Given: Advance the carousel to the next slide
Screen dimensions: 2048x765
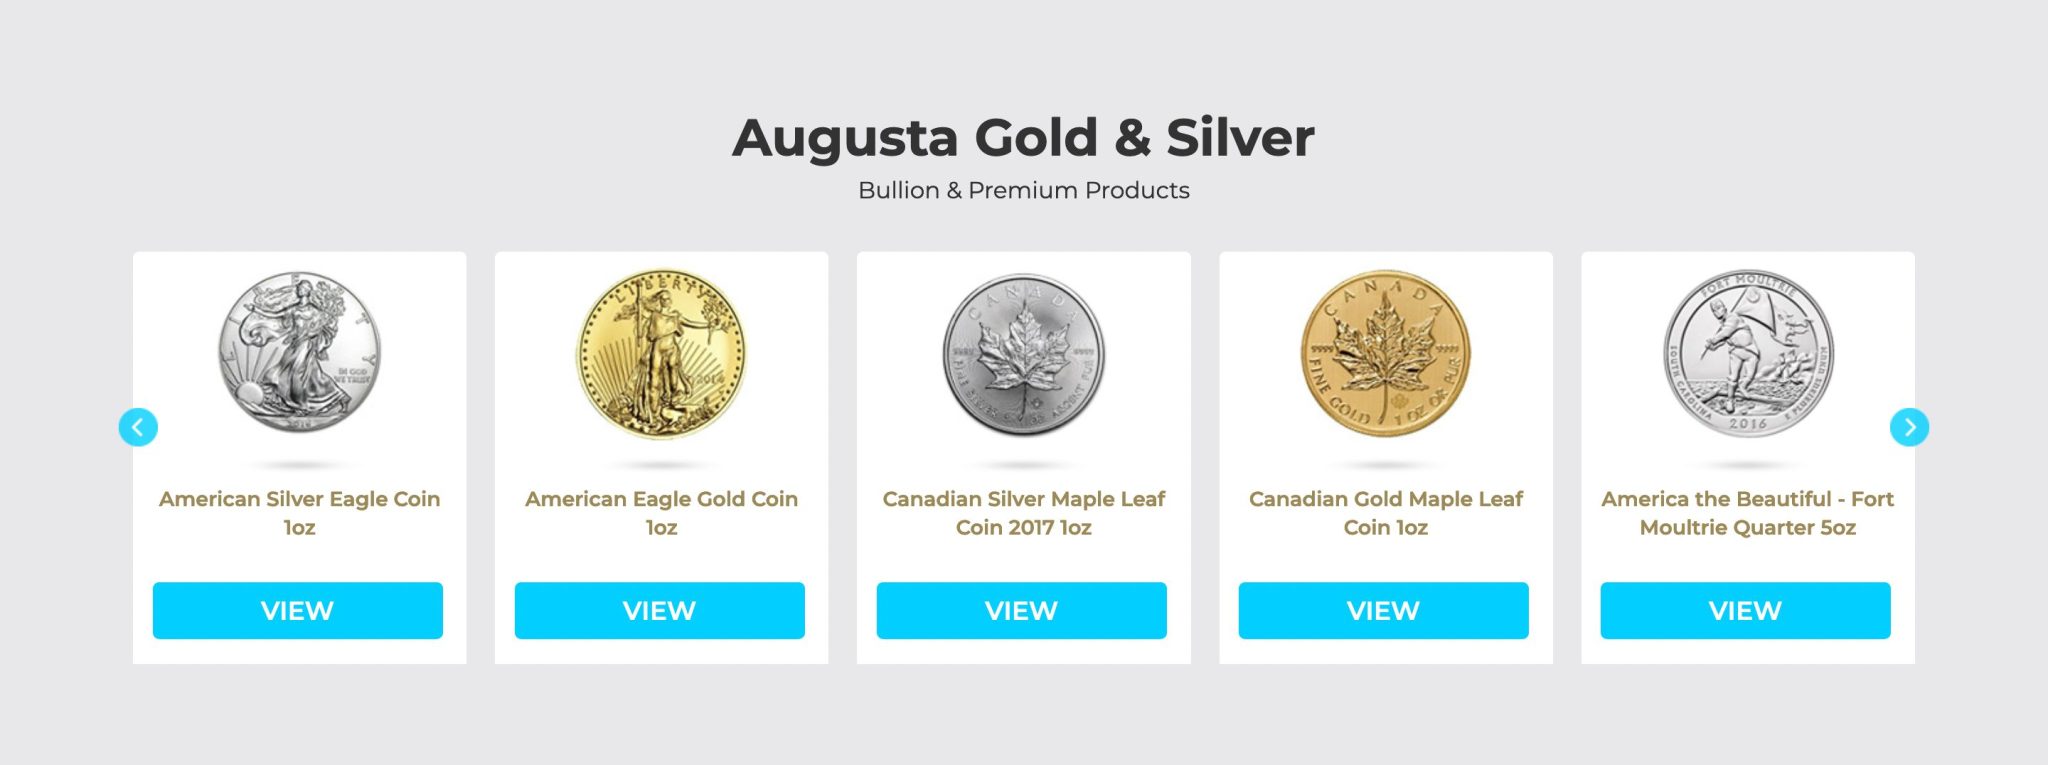Looking at the screenshot, I should tap(1909, 426).
